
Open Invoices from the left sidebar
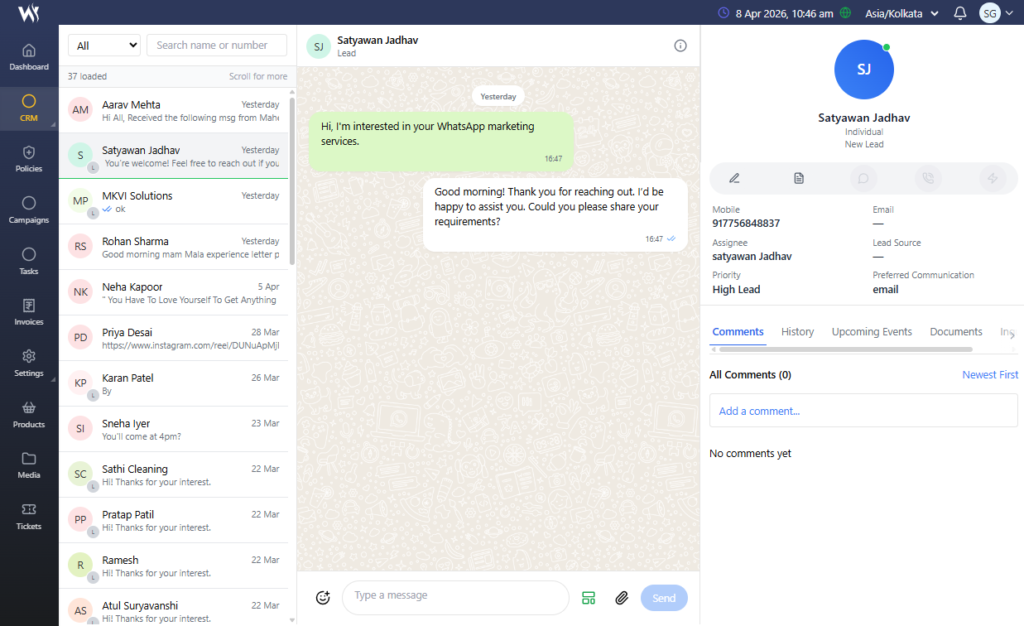tap(29, 312)
